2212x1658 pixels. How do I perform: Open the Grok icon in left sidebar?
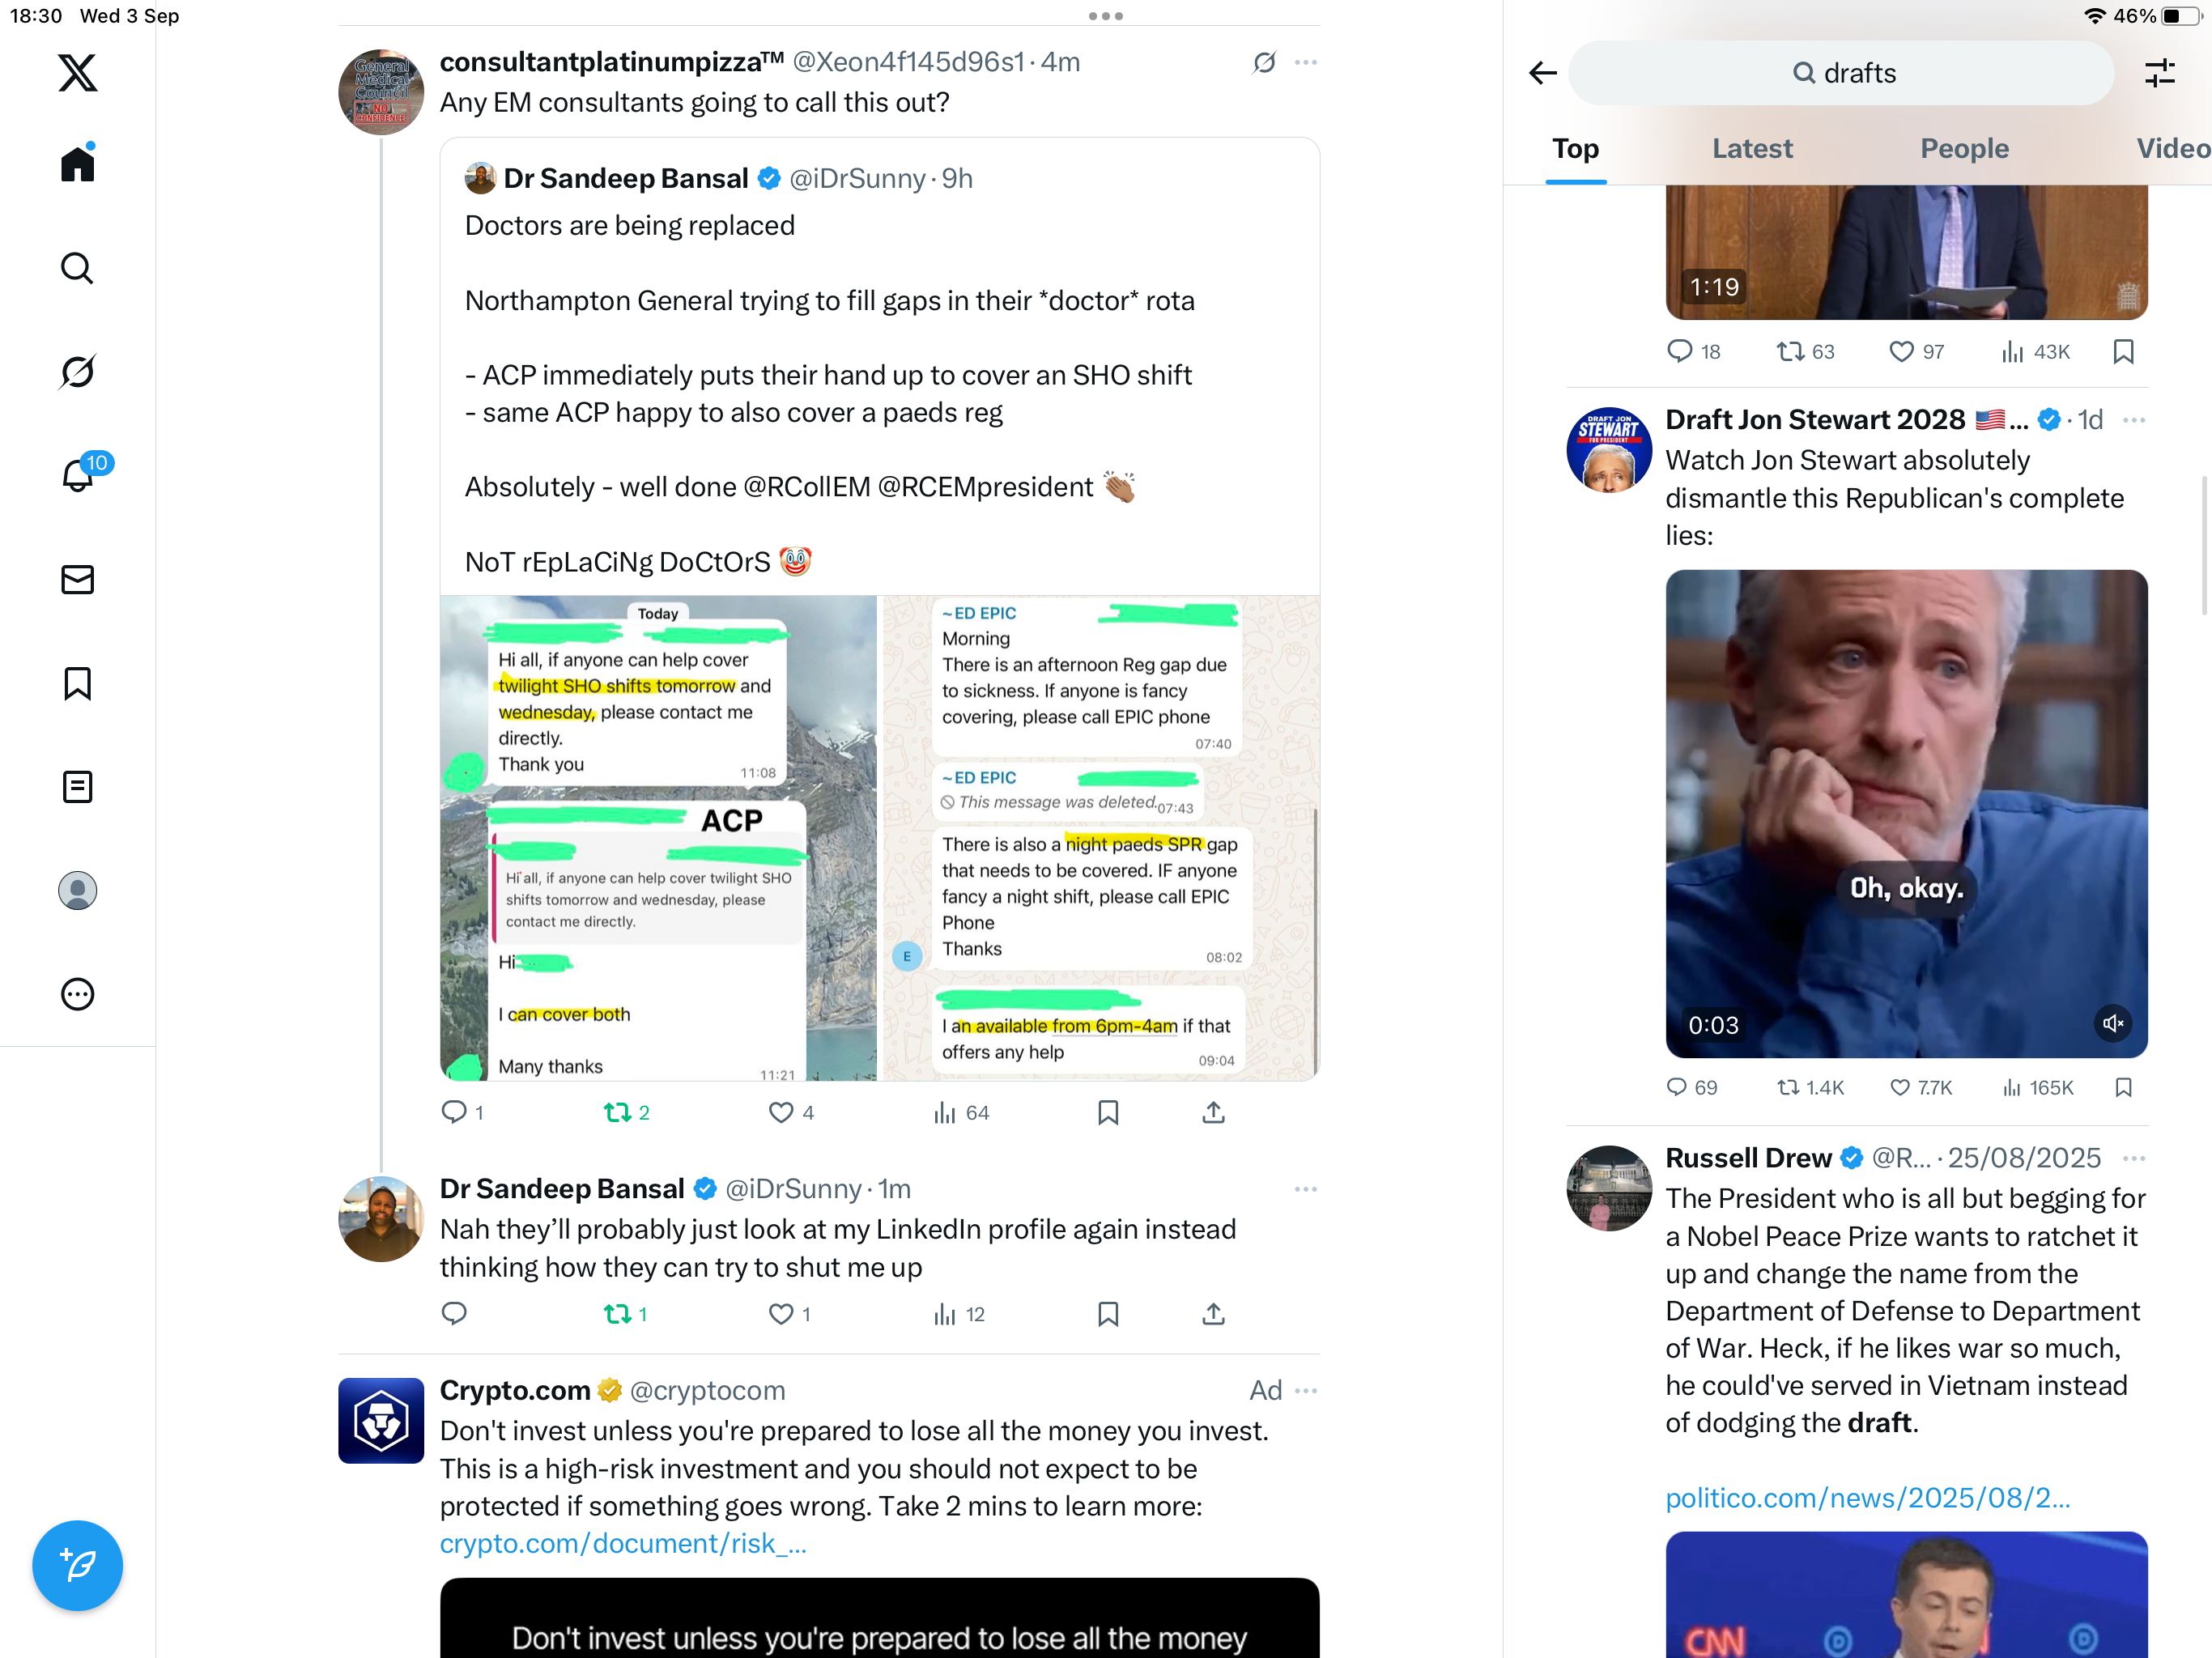point(77,372)
